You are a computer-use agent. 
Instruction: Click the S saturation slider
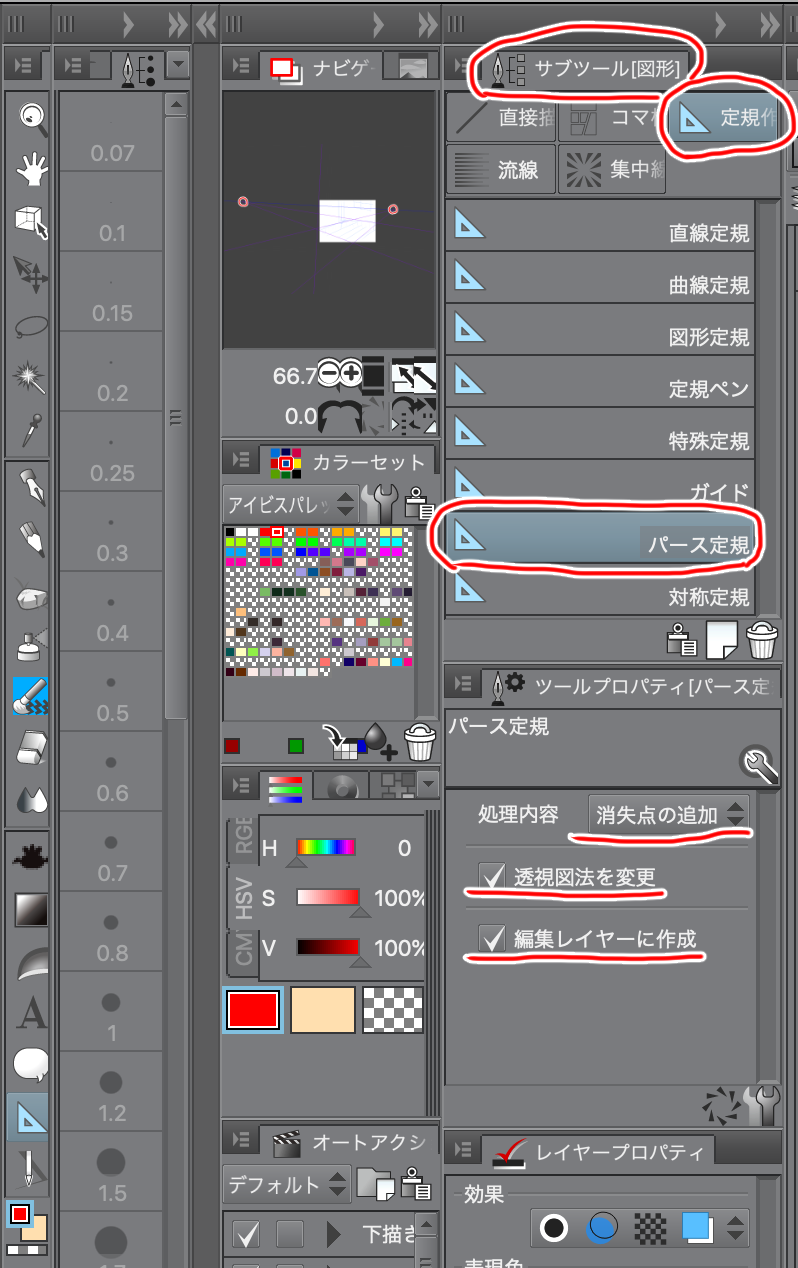click(x=327, y=898)
